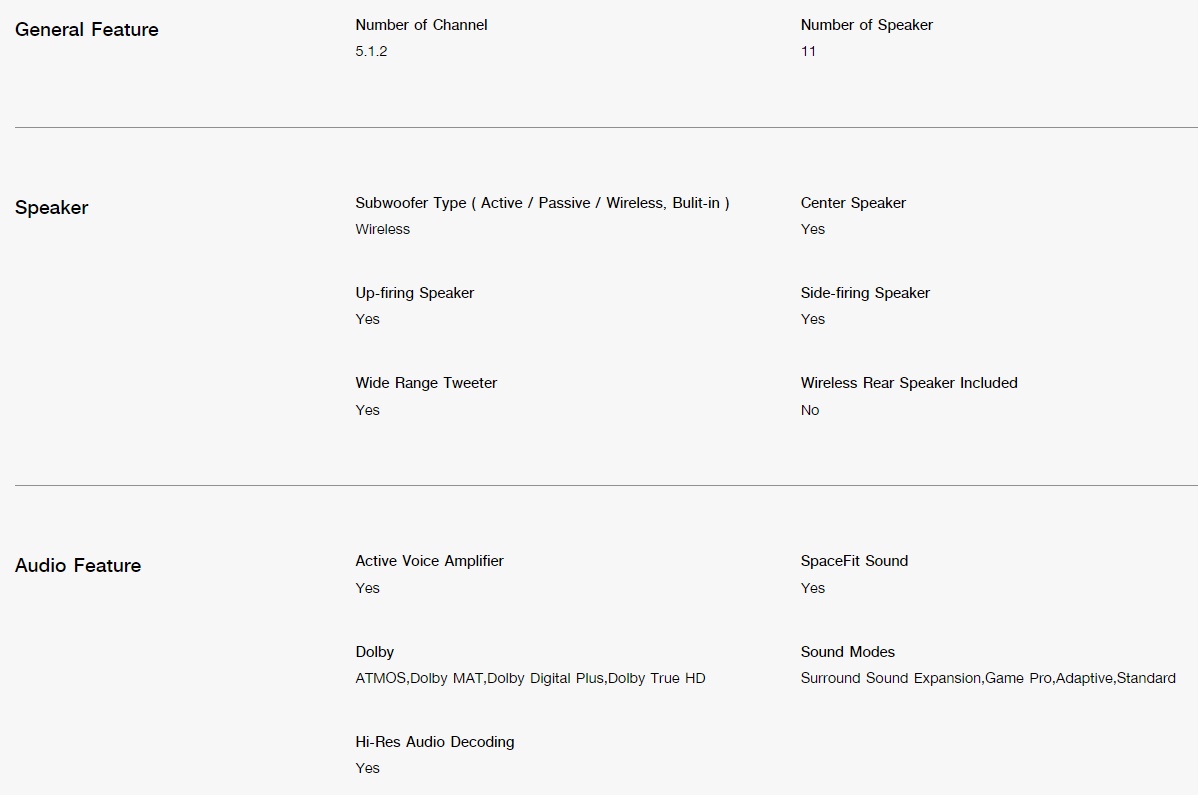This screenshot has height=795, width=1198.
Task: Select the Wireless subwoofer value
Action: (383, 229)
